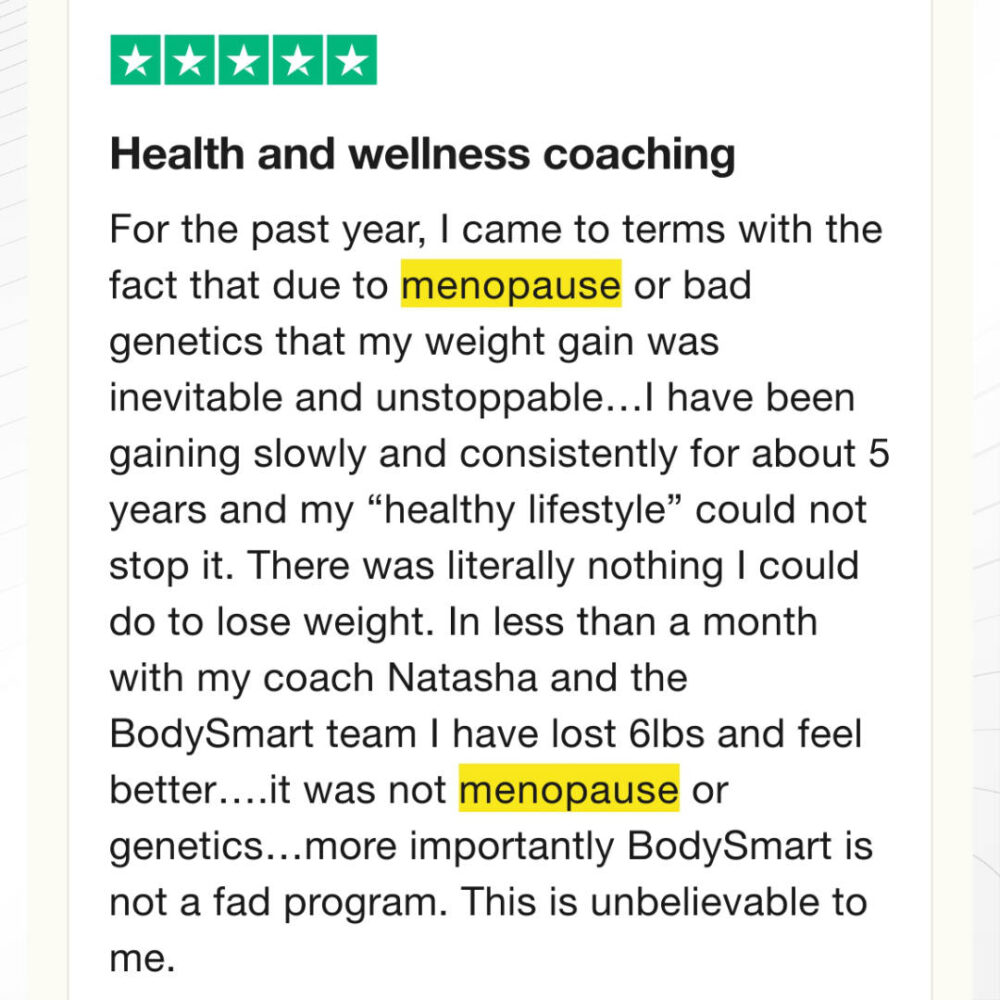Click the first highlighted 'menopause' word
1000x1000 pixels.
coord(511,284)
